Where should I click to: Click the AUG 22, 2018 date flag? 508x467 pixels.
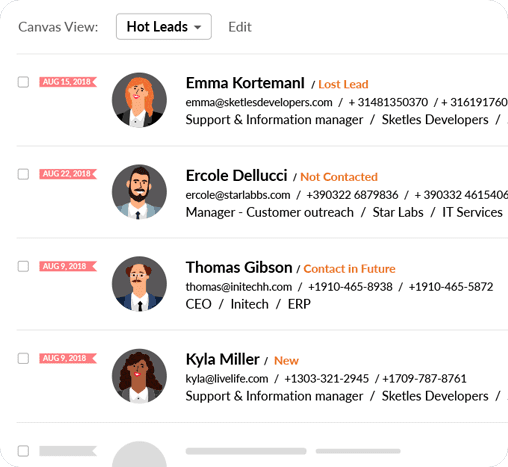[x=68, y=174]
